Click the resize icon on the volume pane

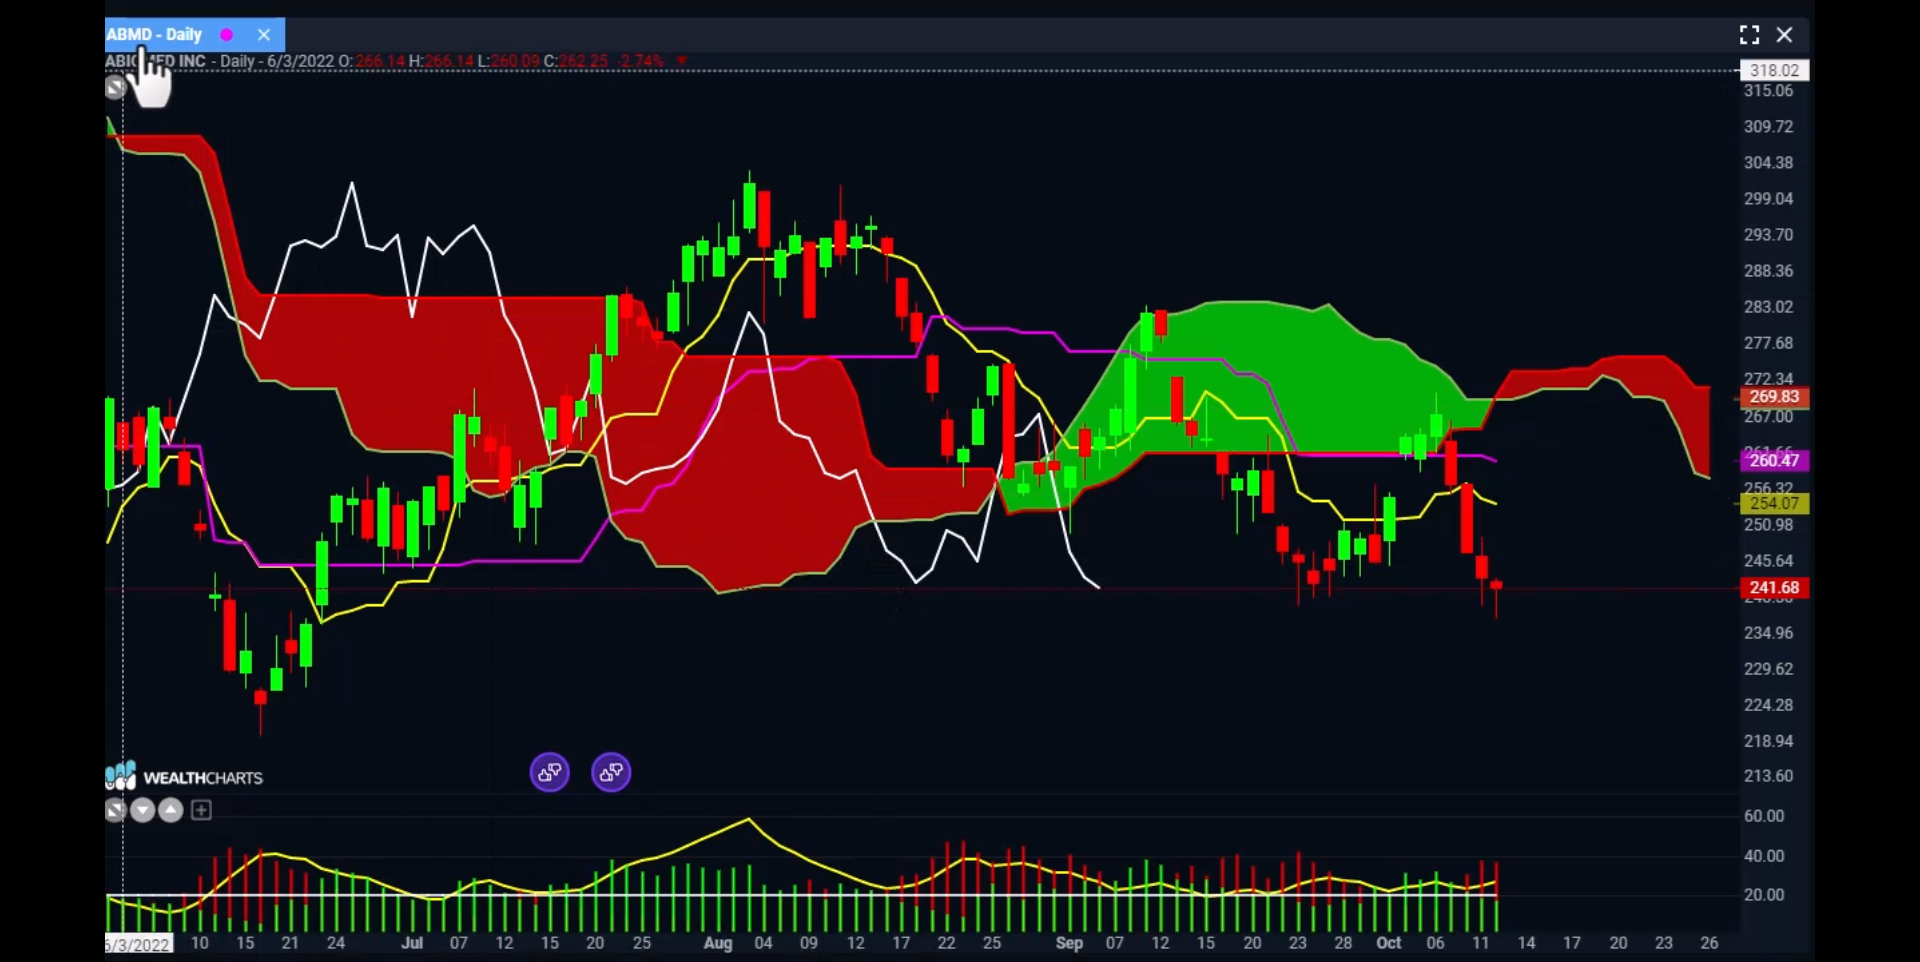click(115, 810)
